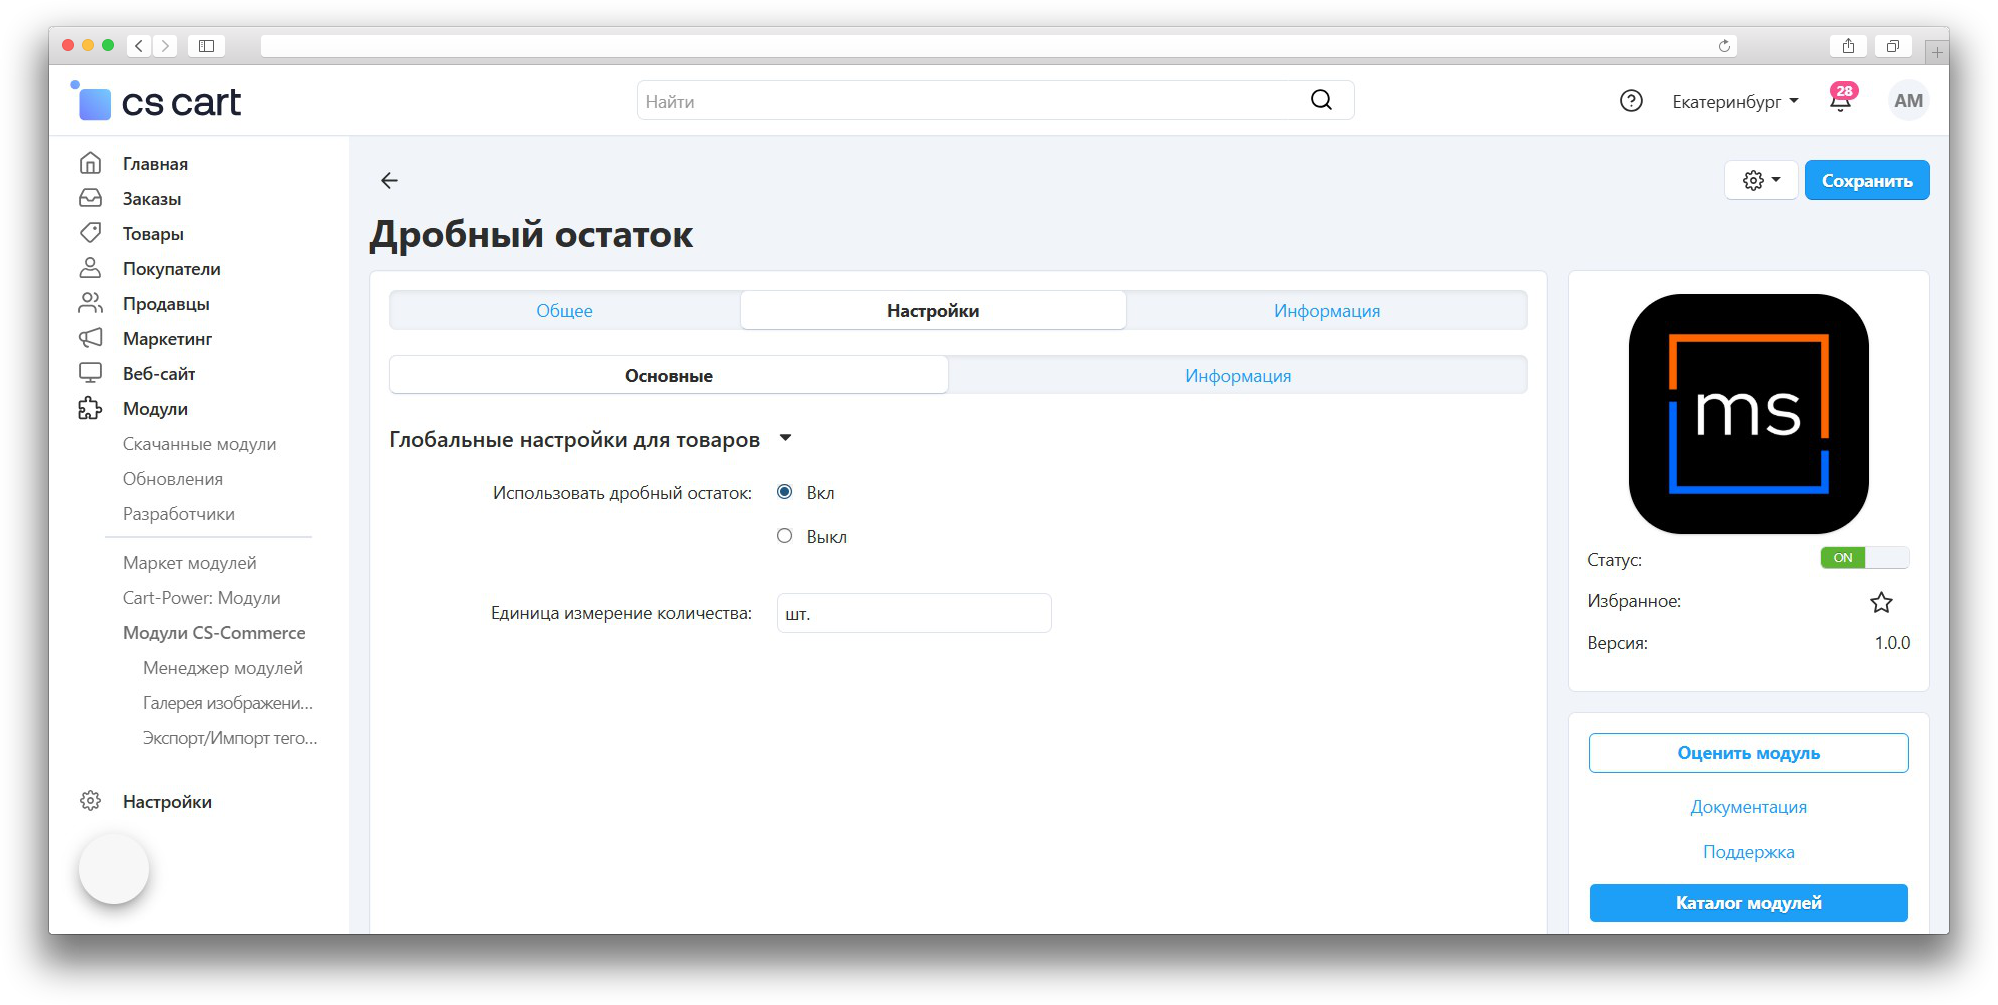Collapse the Глобальные настройки для товаров section
Viewport: 1998px width, 1005px height.
pyautogui.click(x=785, y=439)
